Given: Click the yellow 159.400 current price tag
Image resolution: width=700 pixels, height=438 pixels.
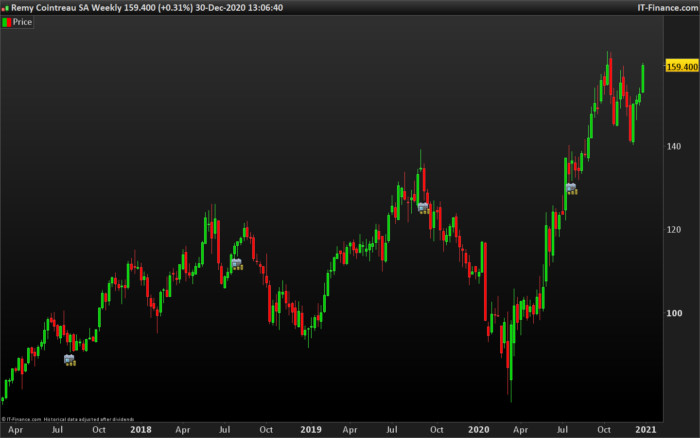Looking at the screenshot, I should tap(682, 67).
